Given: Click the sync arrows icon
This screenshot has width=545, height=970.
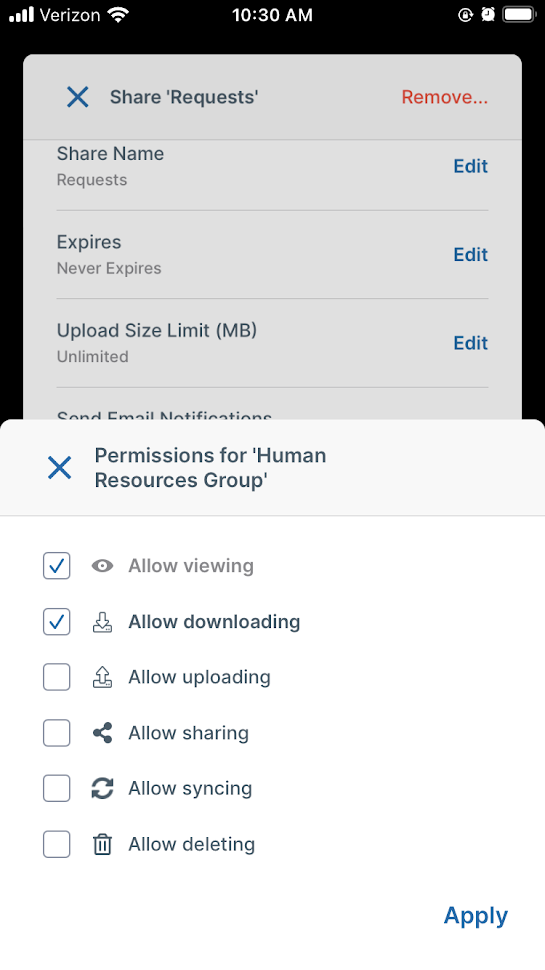Looking at the screenshot, I should click(102, 789).
